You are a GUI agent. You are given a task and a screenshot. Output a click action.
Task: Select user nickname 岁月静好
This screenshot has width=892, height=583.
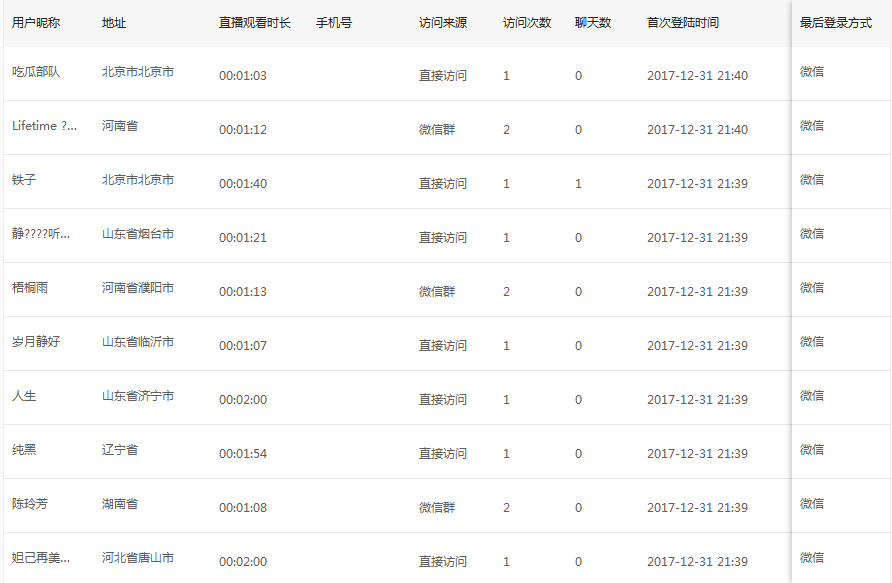pos(36,342)
